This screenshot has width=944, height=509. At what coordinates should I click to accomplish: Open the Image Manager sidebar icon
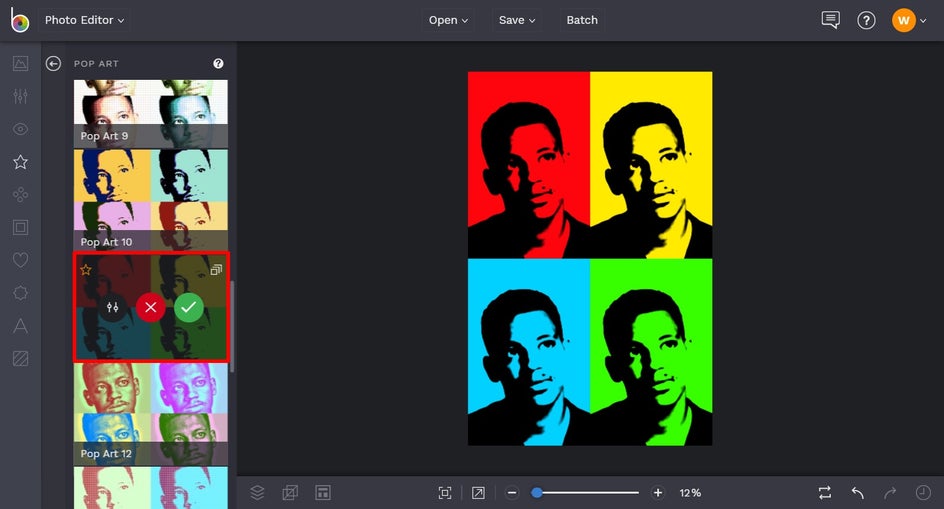click(20, 63)
